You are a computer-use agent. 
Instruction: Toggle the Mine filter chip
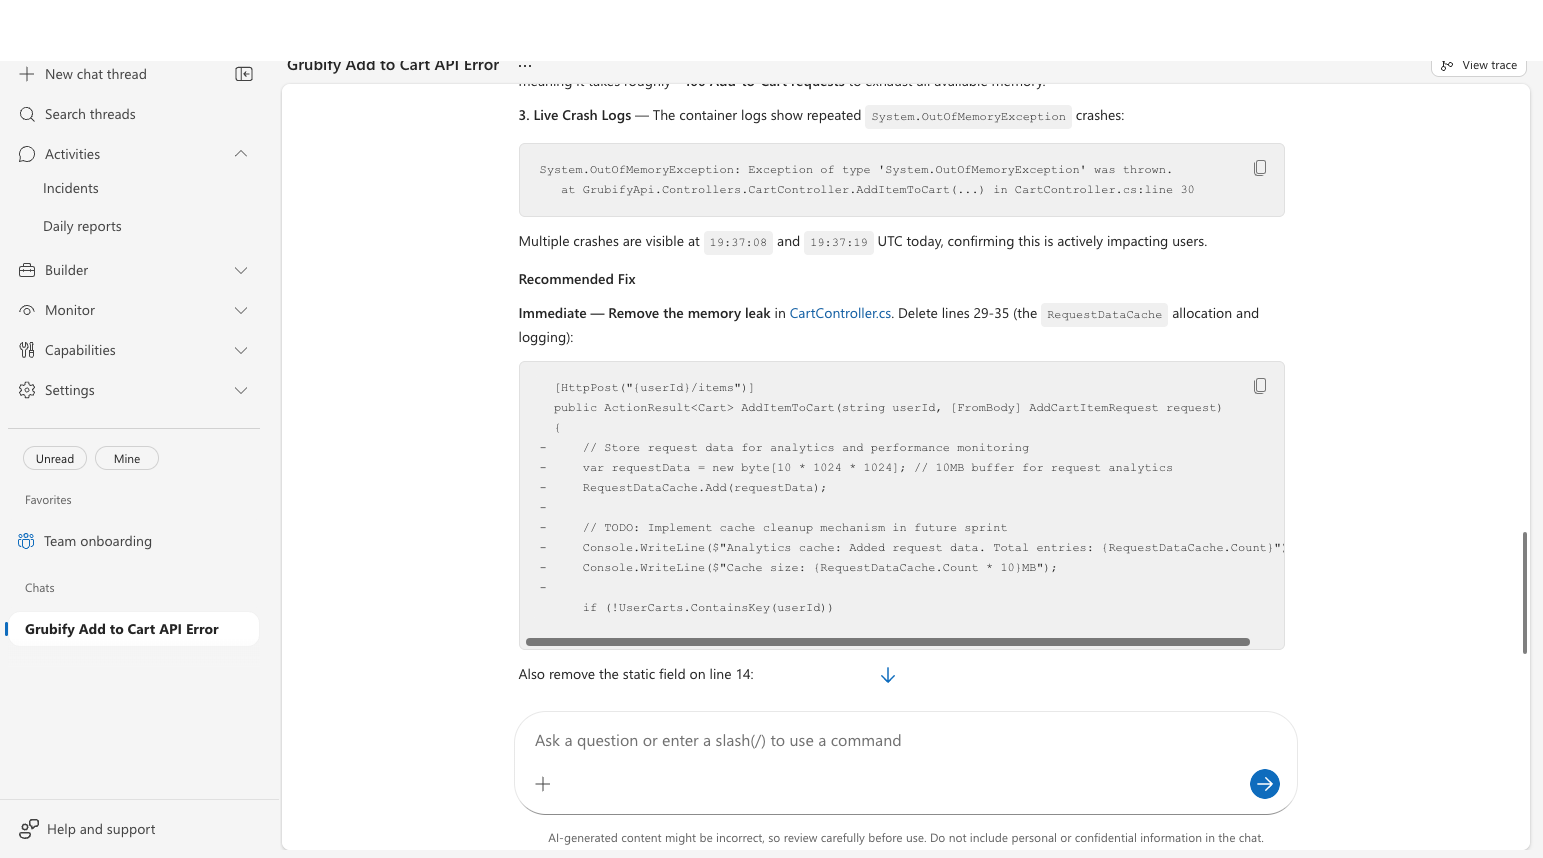click(x=127, y=459)
